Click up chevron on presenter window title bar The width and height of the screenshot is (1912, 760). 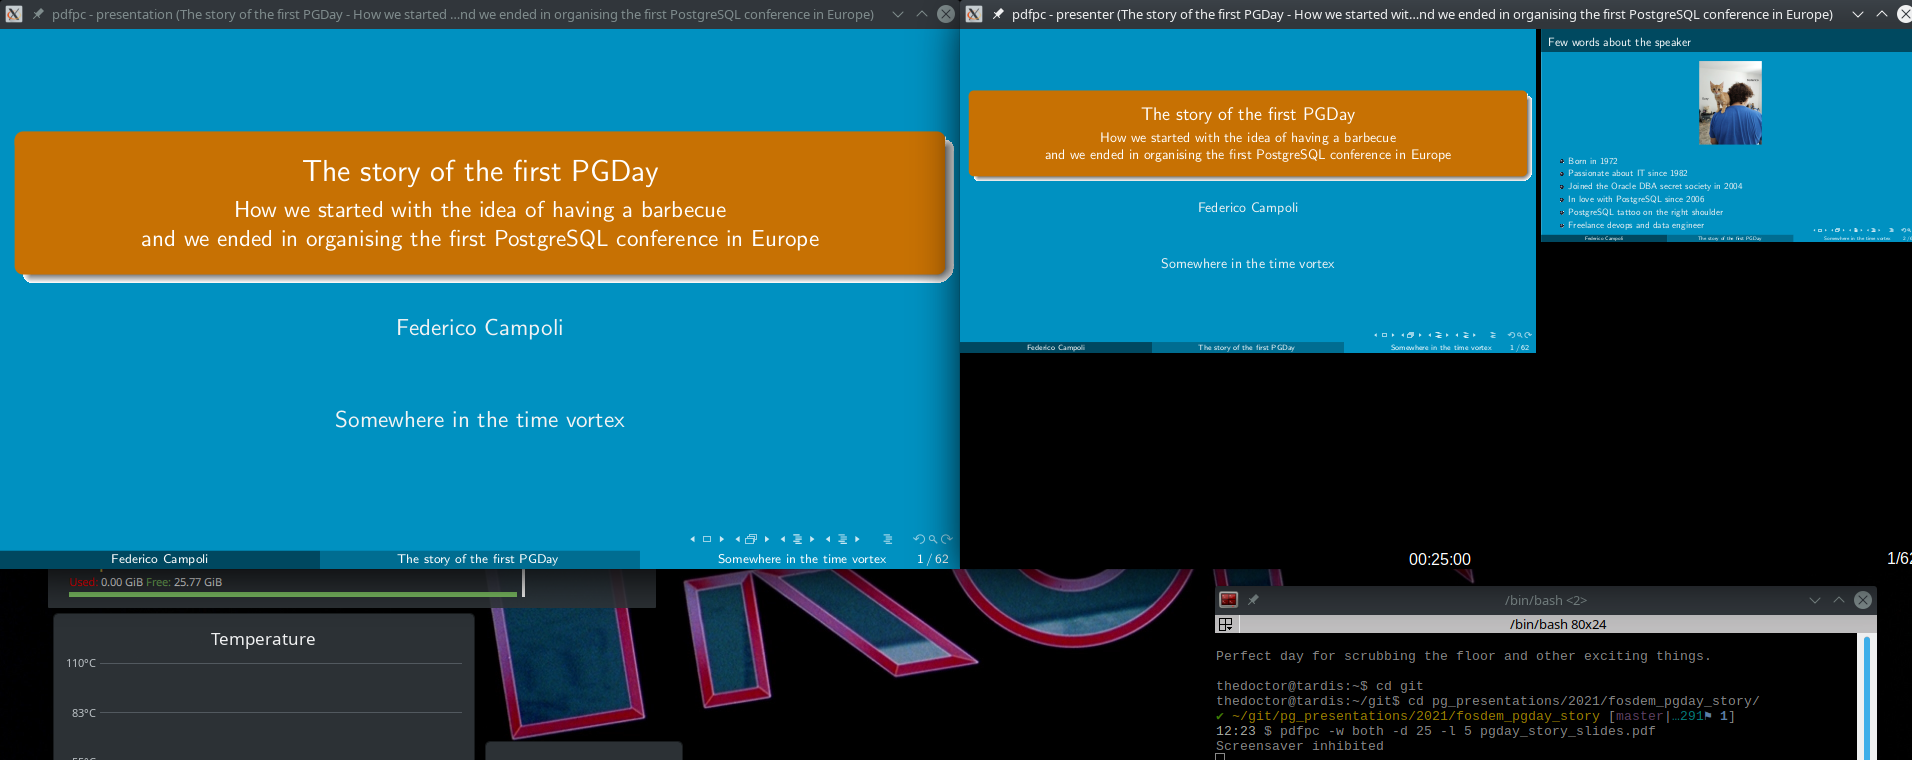[x=1881, y=14]
